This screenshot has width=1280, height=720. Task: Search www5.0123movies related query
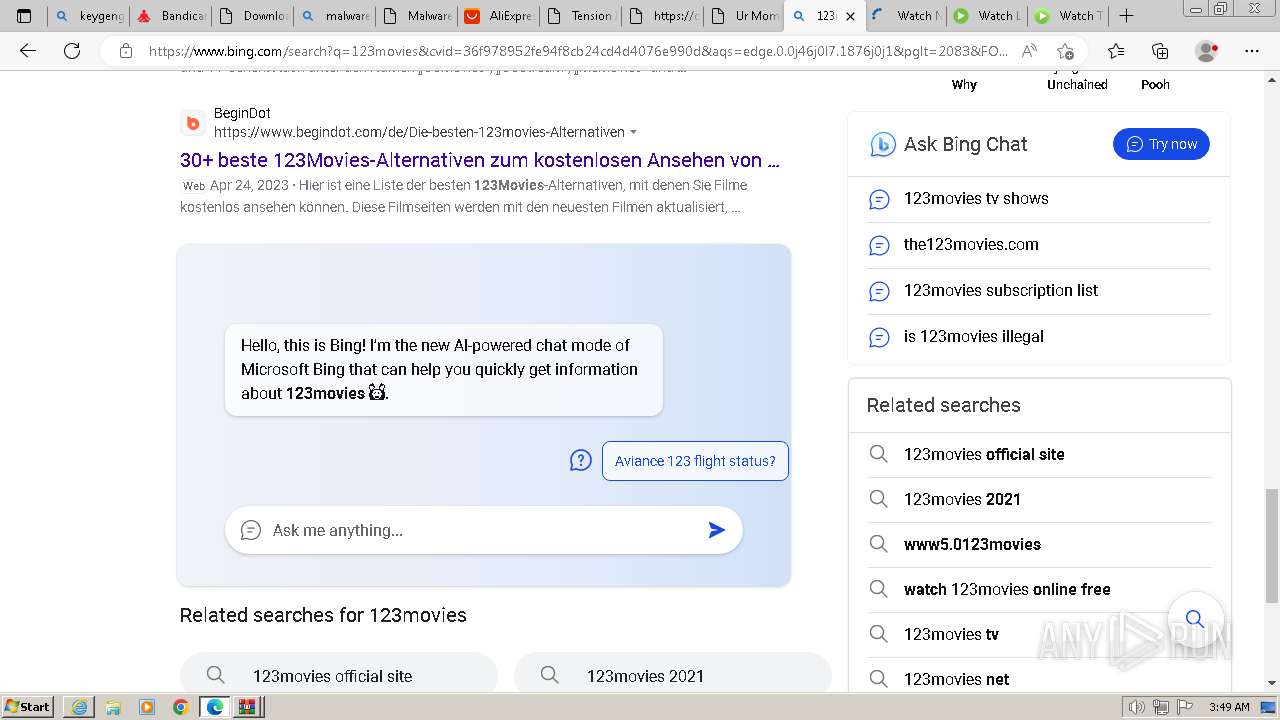[x=1039, y=544]
